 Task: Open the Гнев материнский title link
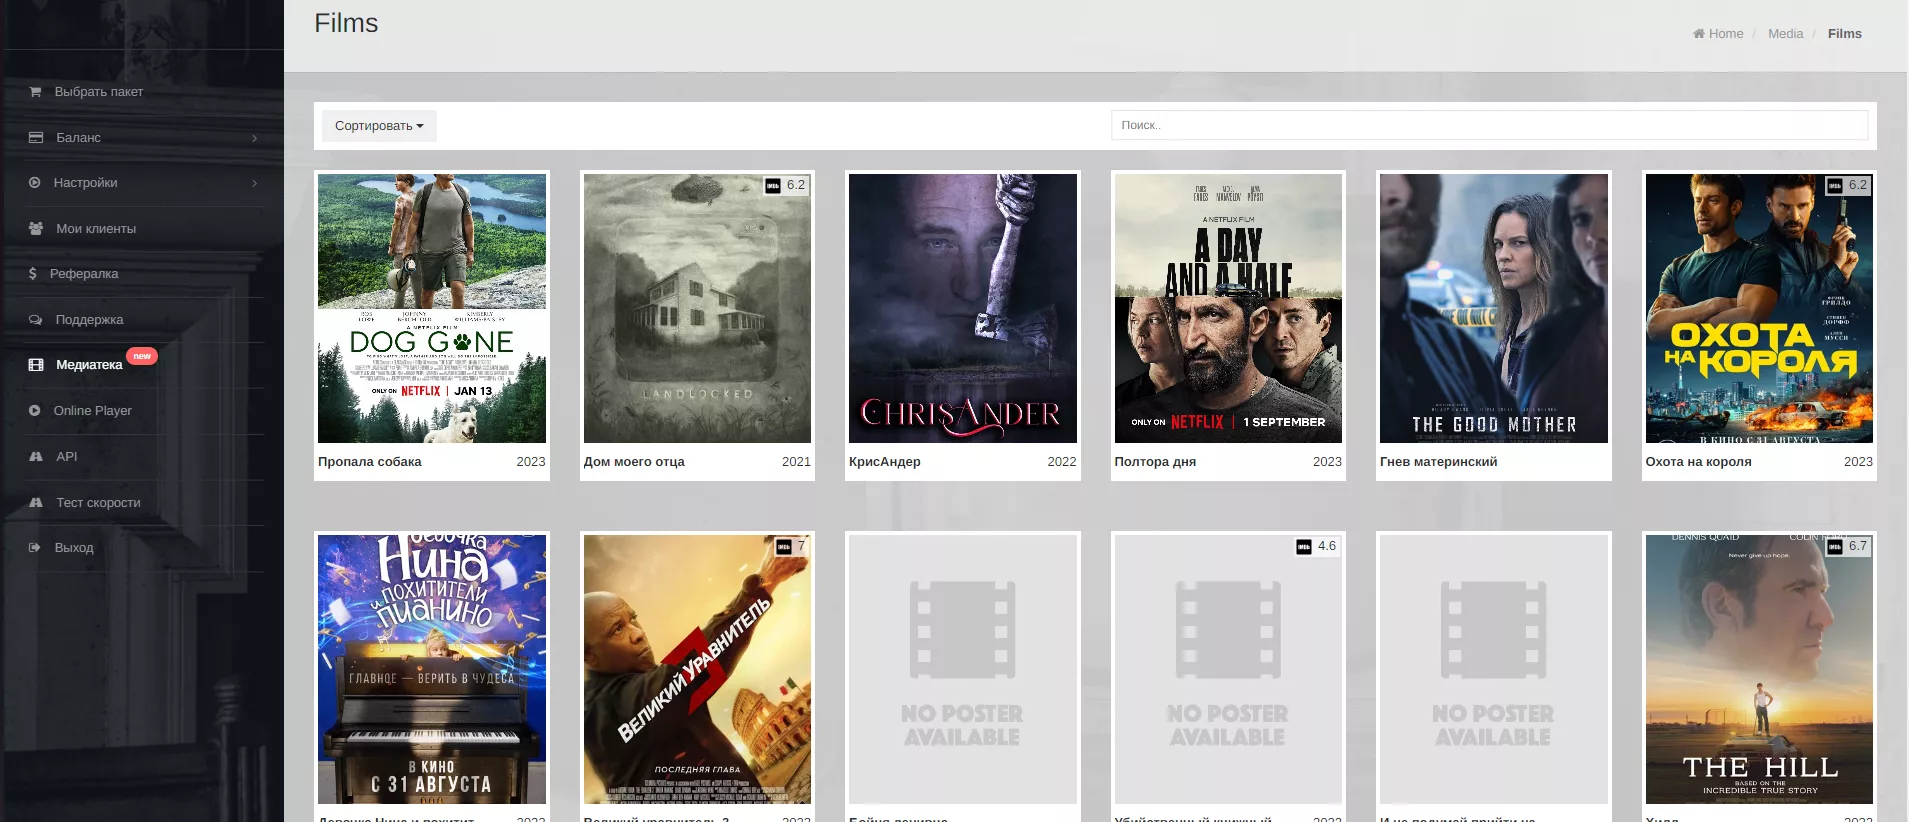[1439, 462]
